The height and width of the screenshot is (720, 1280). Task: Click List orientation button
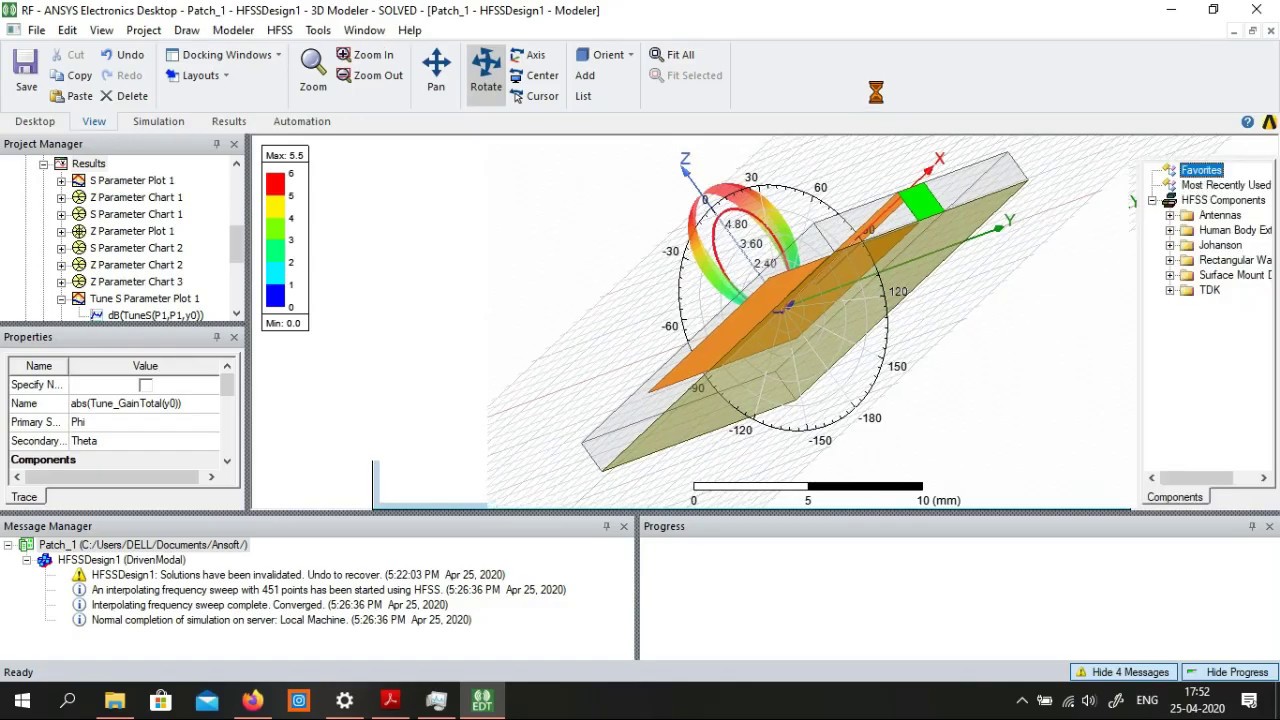tap(583, 96)
